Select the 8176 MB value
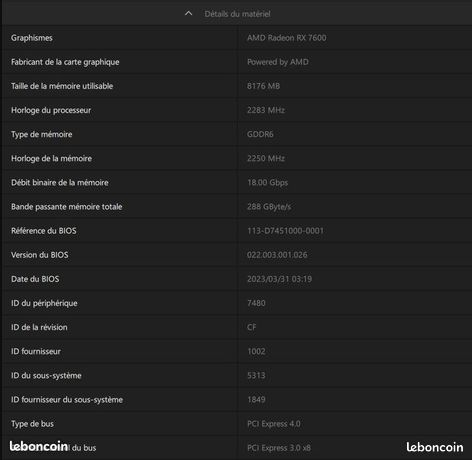 (263, 86)
